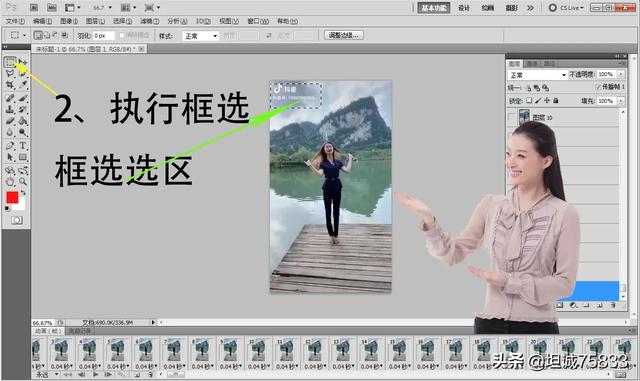Click the foreground red color swatch
Viewport: 640px width, 381px height.
point(12,198)
